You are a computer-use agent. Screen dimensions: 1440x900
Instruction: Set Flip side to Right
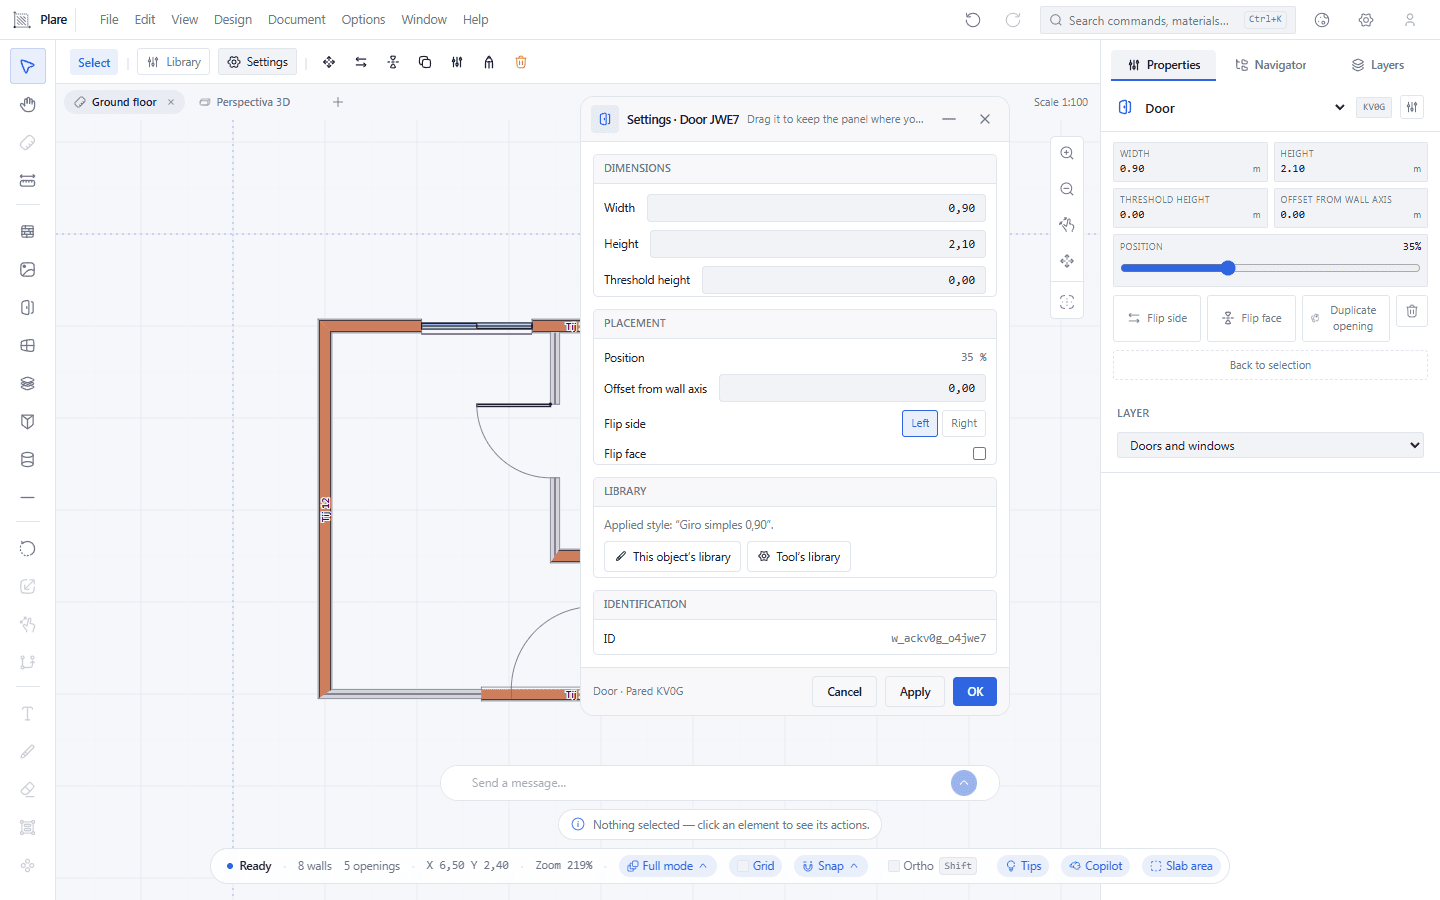(964, 423)
